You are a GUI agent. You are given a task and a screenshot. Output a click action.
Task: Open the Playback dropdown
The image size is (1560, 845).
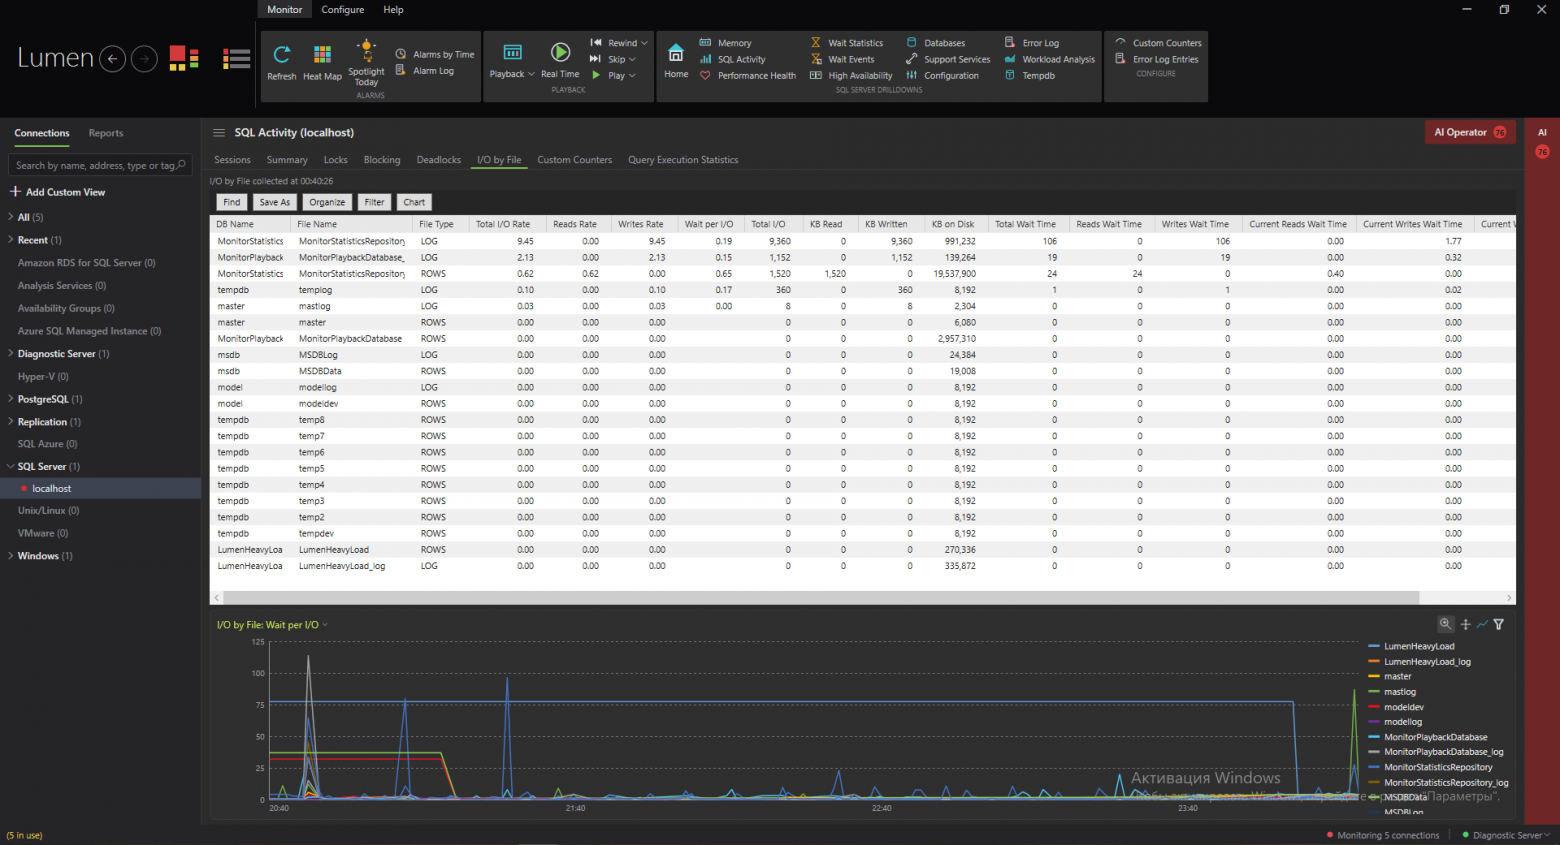click(x=512, y=60)
